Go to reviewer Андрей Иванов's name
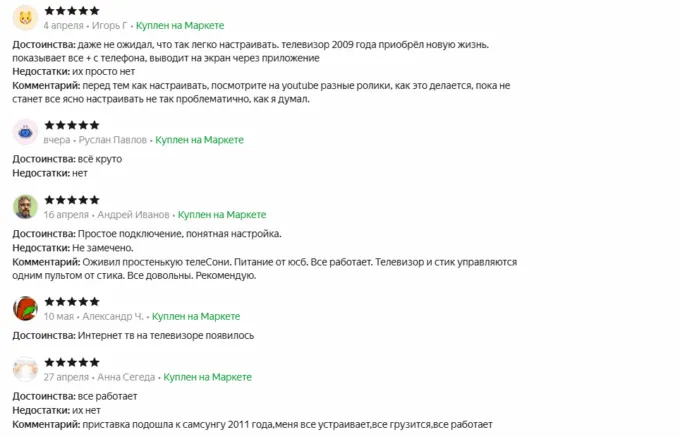 133,215
